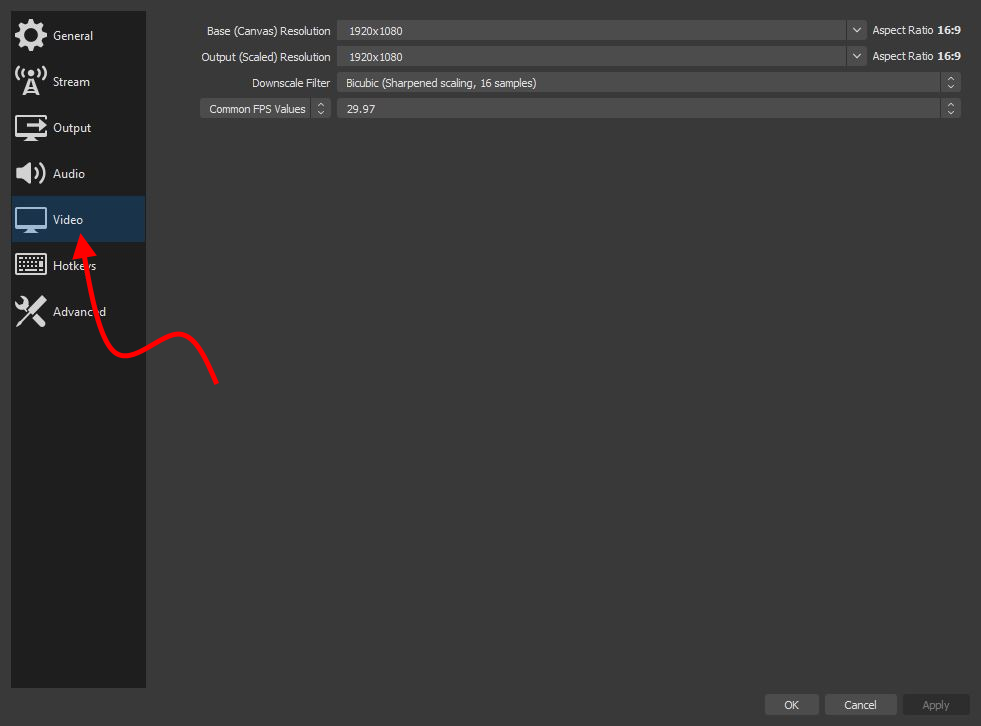
Task: Click the Advanced tools icon
Action: (31, 311)
